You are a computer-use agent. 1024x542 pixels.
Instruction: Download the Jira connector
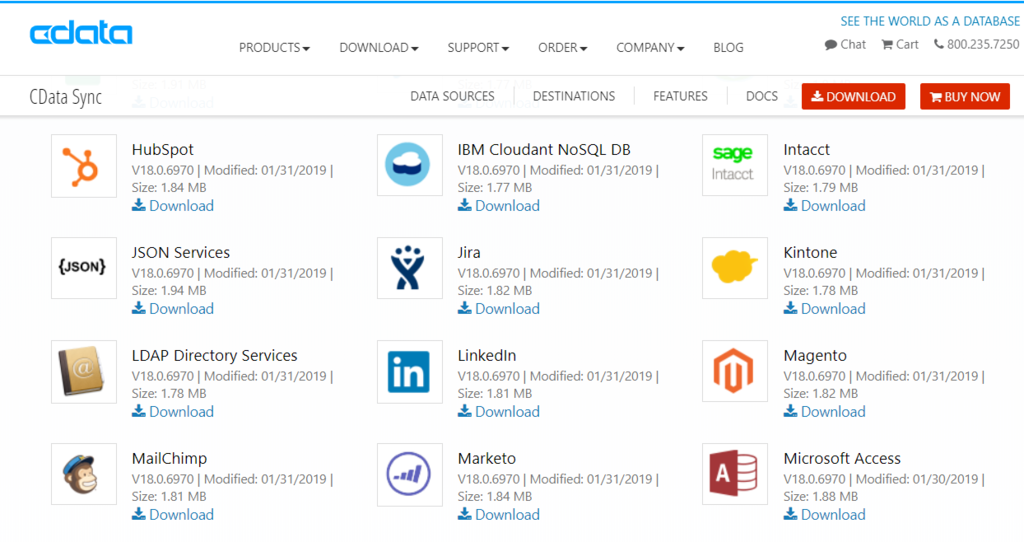498,309
